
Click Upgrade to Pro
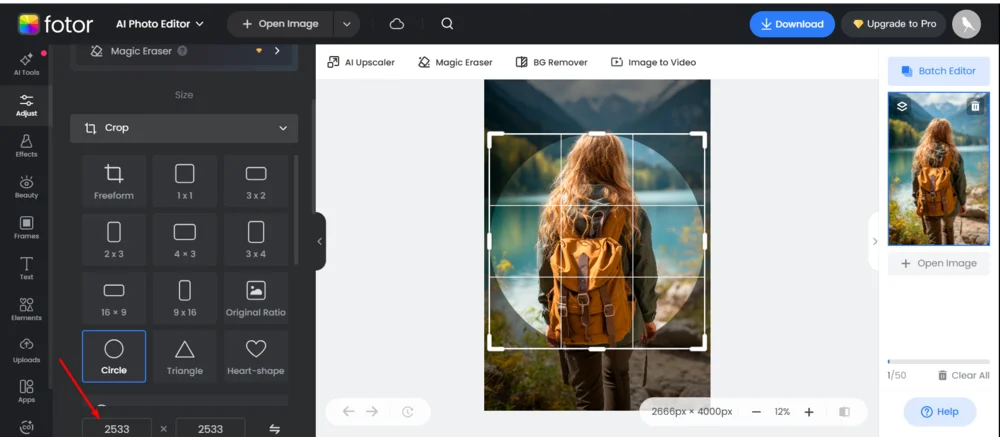point(894,24)
